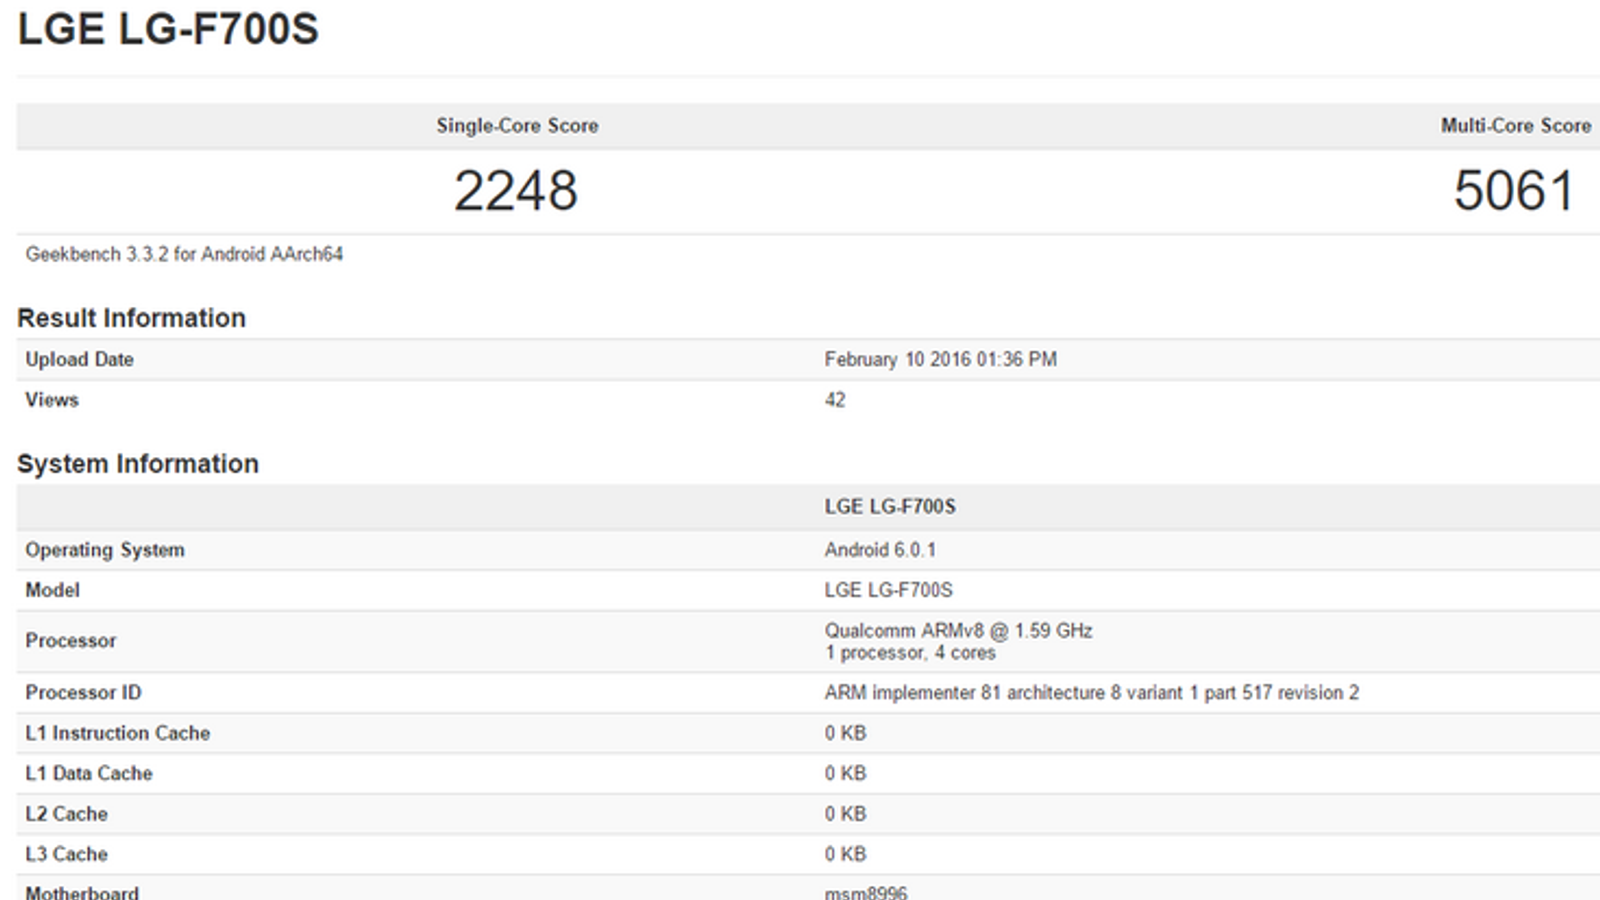Select the single-core score 2248
The width and height of the screenshot is (1600, 900).
pyautogui.click(x=516, y=191)
